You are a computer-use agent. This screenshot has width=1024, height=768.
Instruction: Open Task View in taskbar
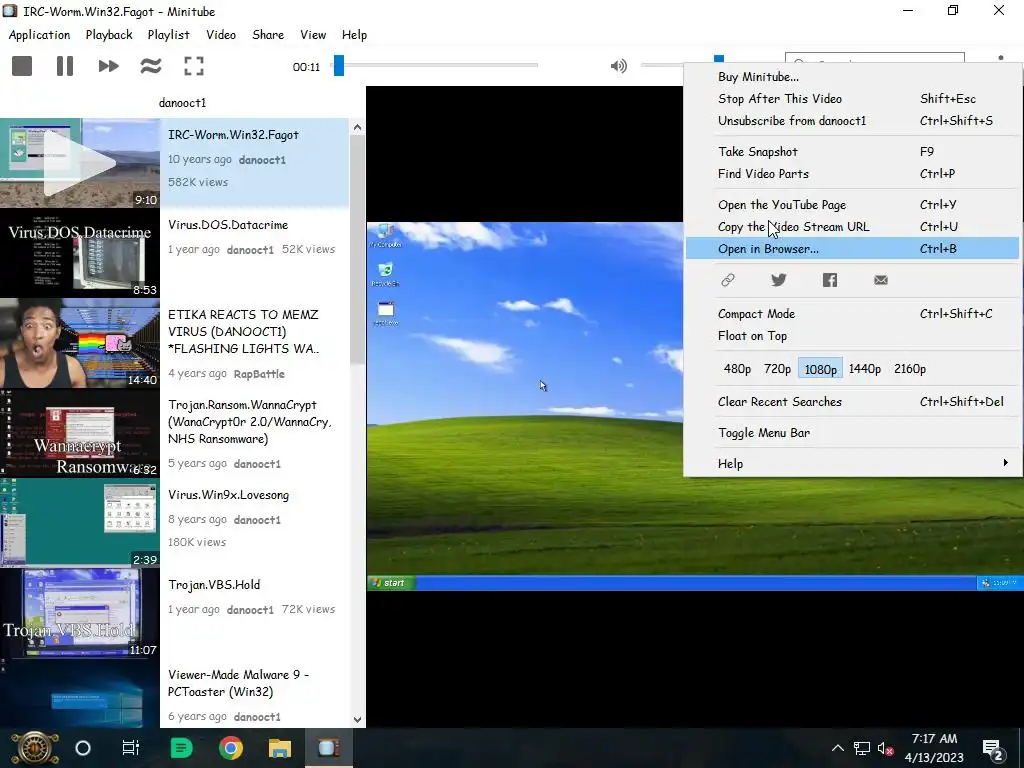tap(131, 748)
